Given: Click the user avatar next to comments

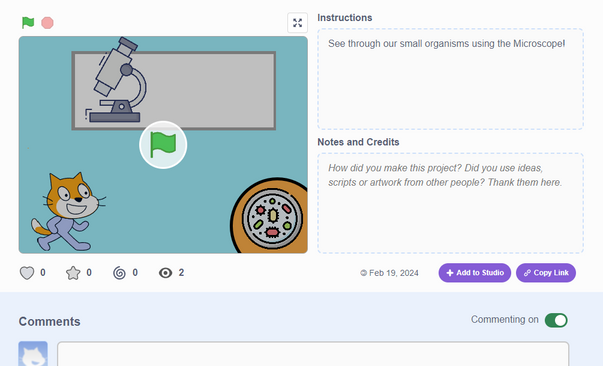Looking at the screenshot, I should tap(33, 354).
